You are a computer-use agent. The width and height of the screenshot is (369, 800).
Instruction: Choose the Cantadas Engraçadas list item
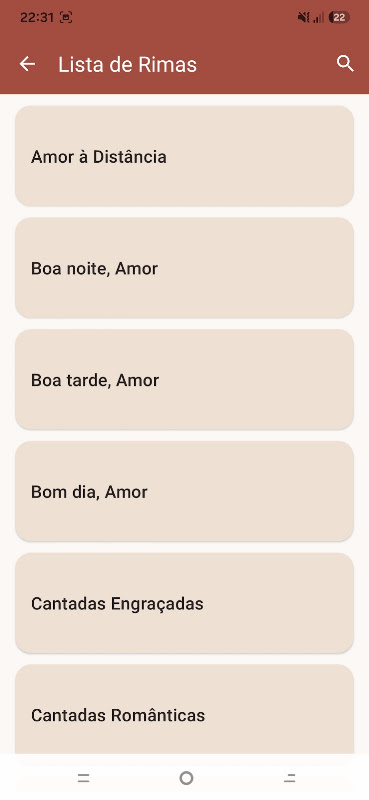pos(184,603)
